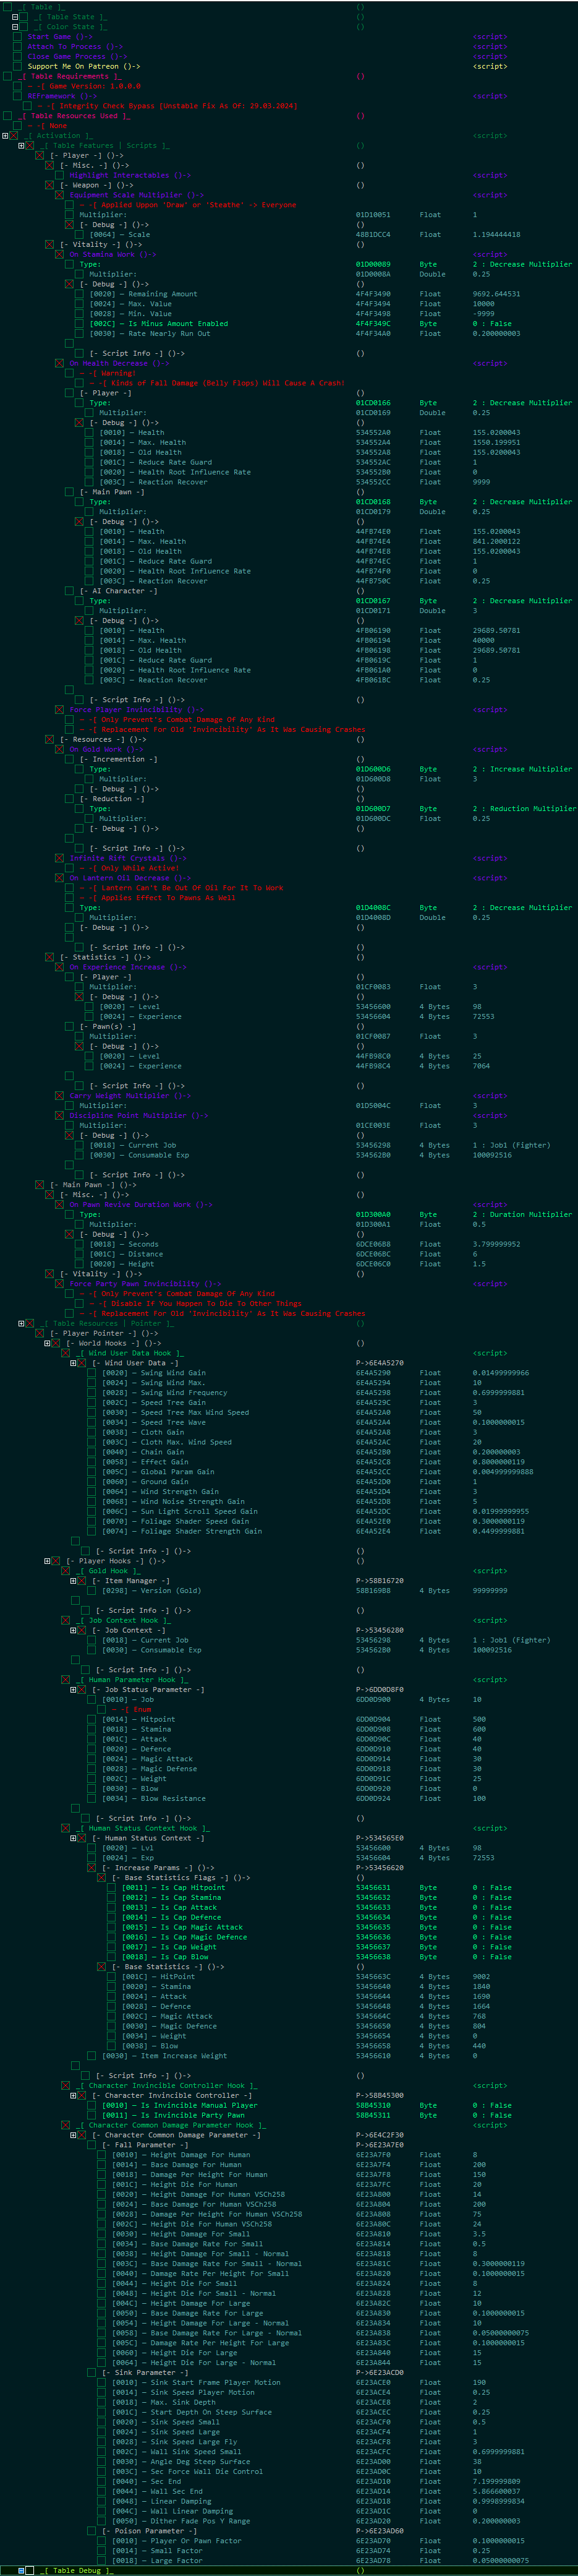
Task: Uncheck the Equipment Scale Multiplier box
Action: click(x=59, y=195)
